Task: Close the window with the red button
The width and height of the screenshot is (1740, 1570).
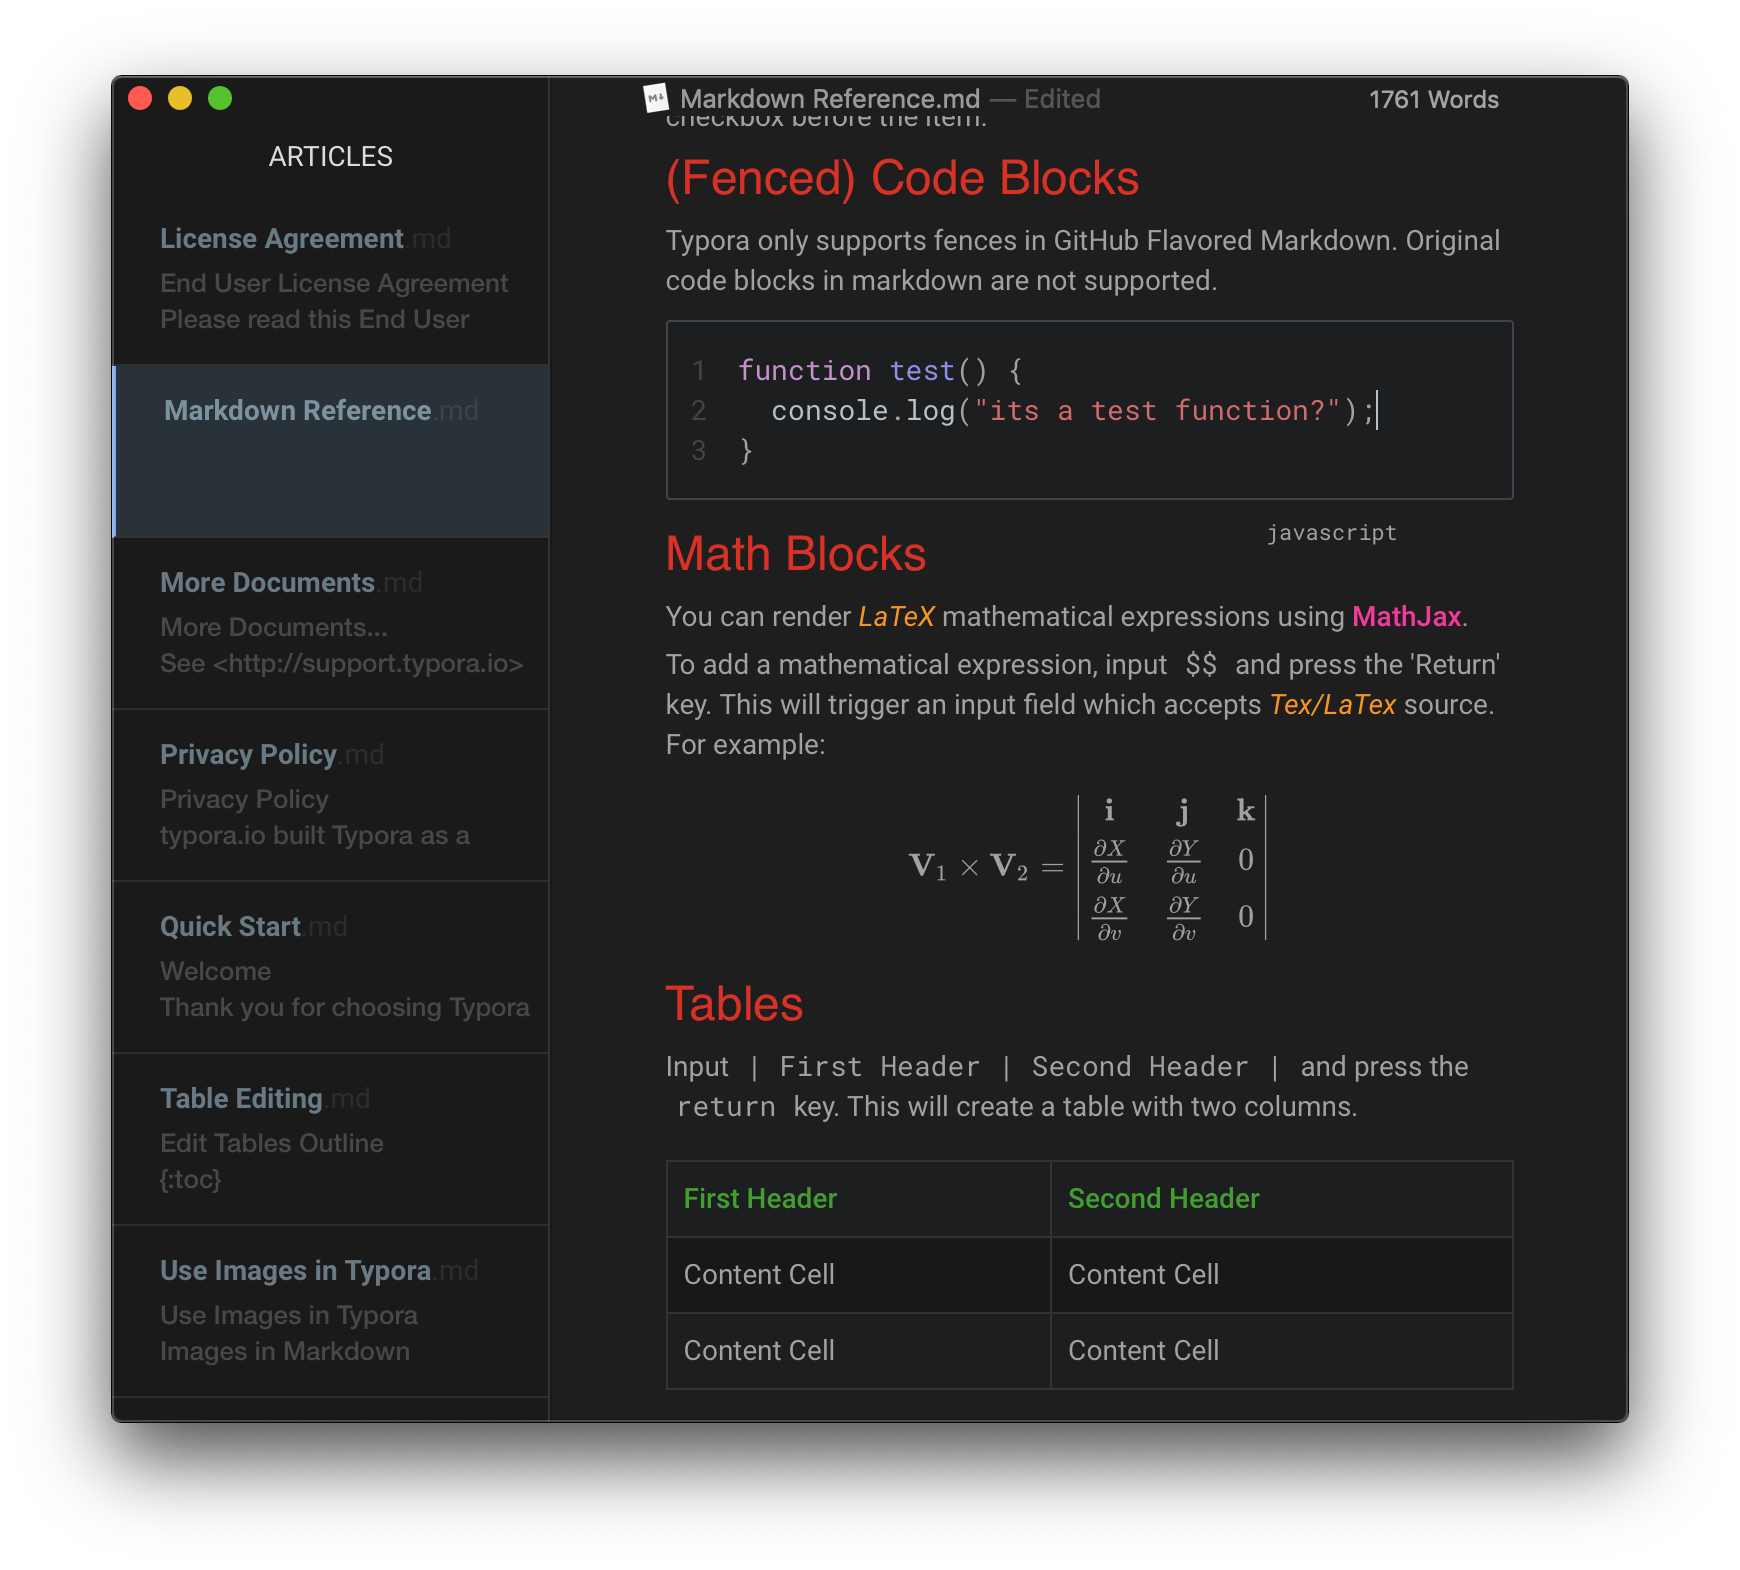Action: coord(140,98)
